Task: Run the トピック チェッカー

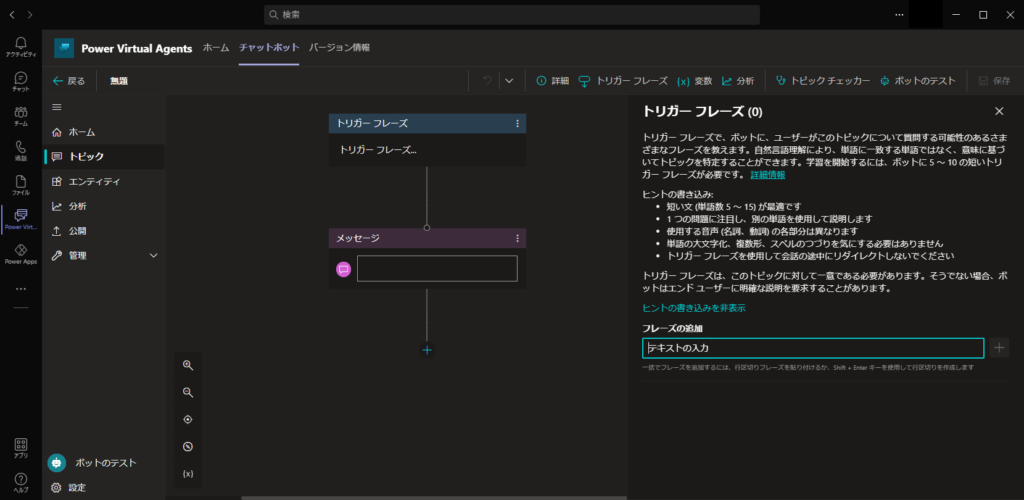Action: coord(823,81)
